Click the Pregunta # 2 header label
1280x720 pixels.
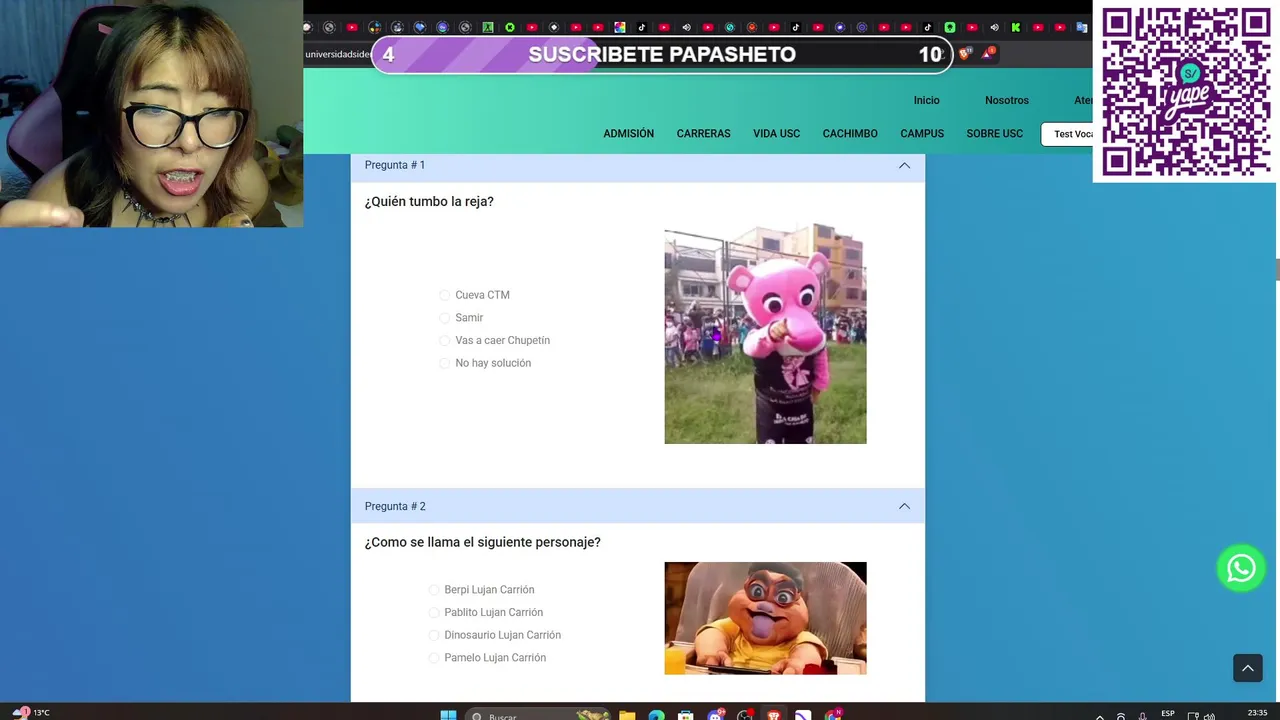[395, 506]
